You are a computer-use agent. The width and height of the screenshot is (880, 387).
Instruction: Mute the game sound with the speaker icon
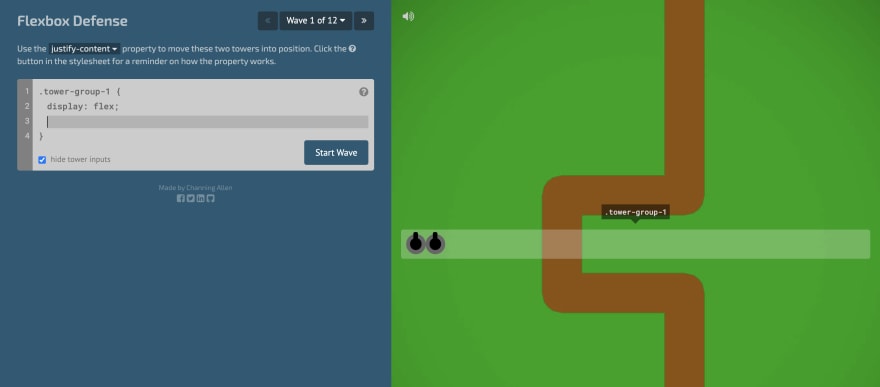click(408, 16)
